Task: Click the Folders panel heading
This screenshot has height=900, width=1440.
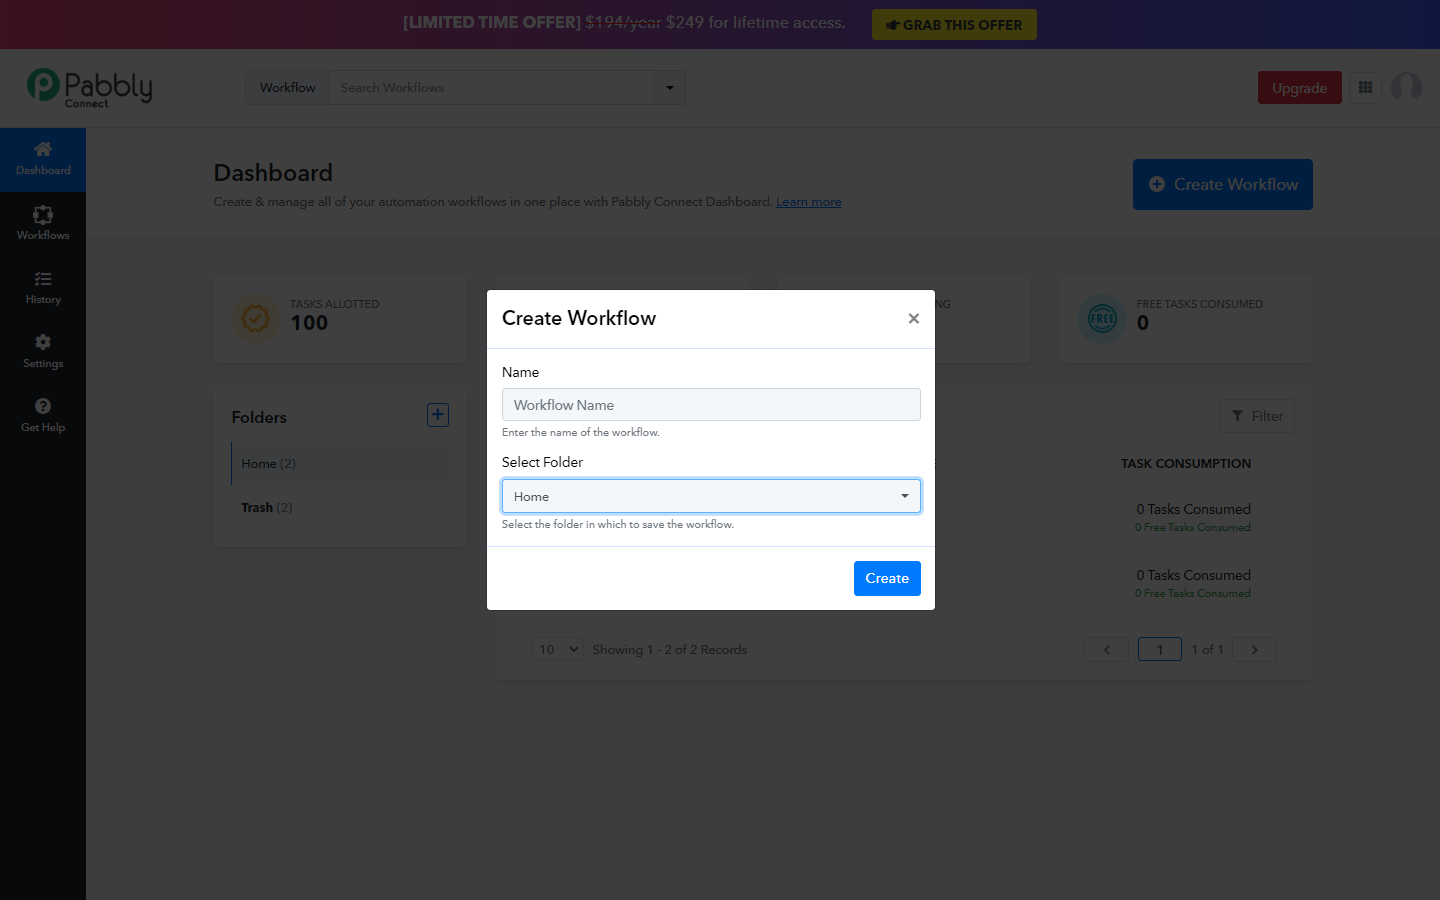Action: [259, 418]
